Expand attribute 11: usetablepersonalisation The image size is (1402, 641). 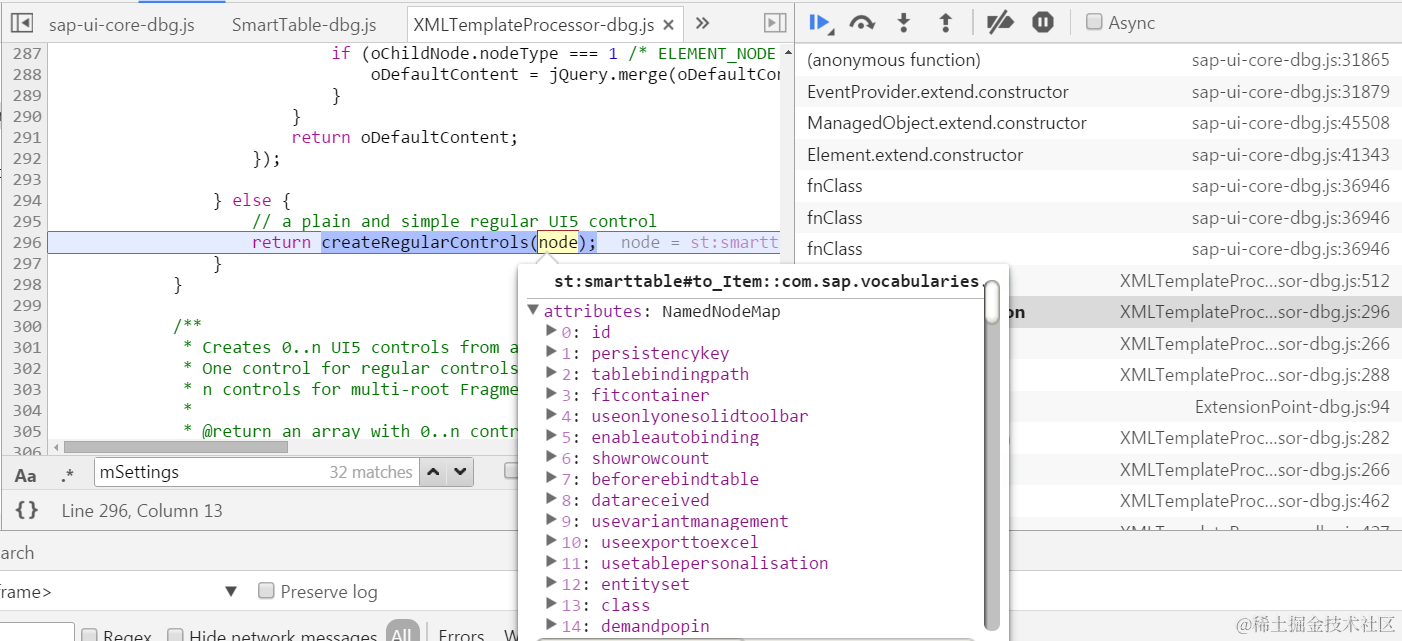[x=551, y=563]
